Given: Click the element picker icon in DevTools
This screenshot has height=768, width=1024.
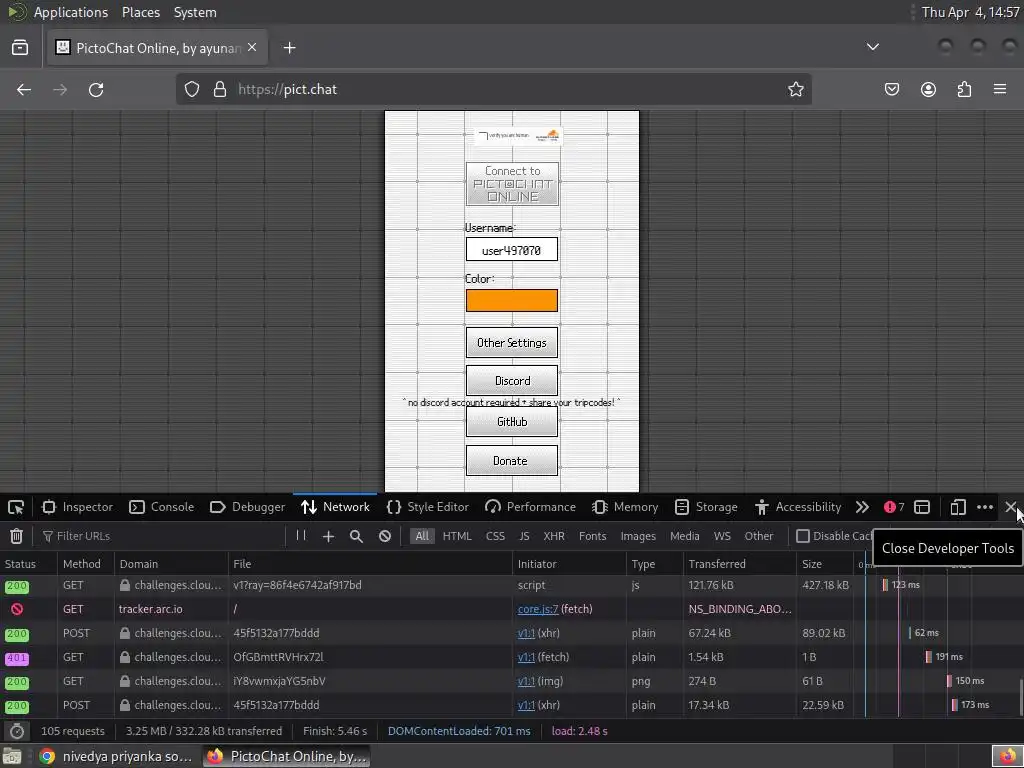Looking at the screenshot, I should pos(16,507).
